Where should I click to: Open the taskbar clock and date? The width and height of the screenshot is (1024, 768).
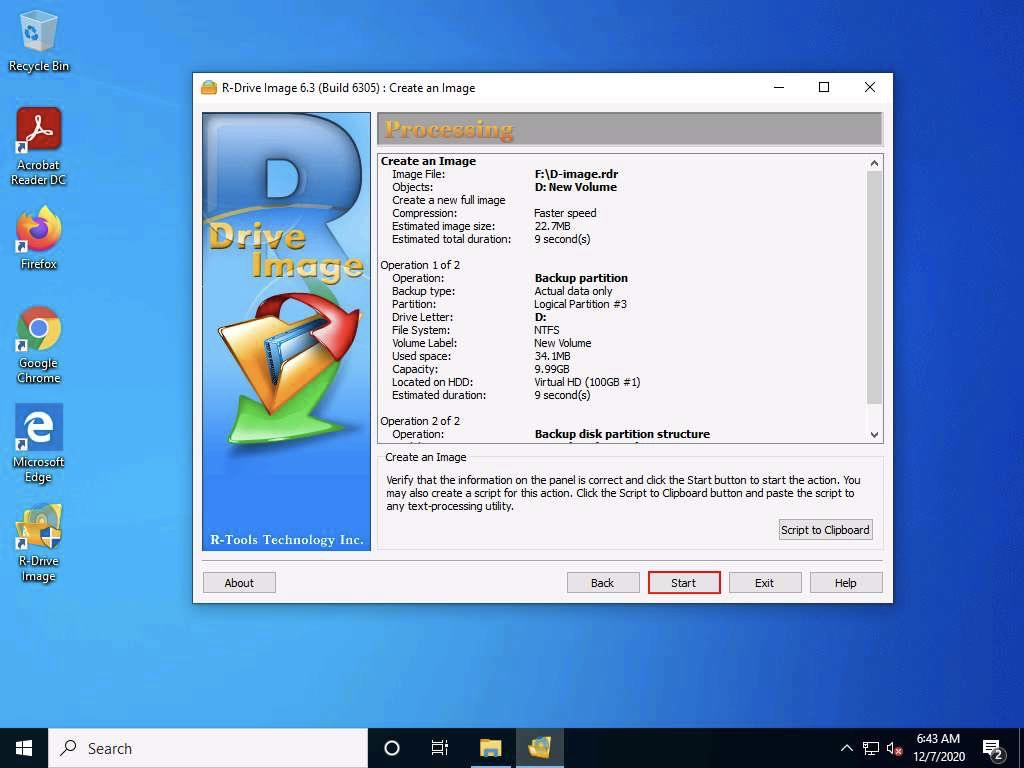pos(938,748)
